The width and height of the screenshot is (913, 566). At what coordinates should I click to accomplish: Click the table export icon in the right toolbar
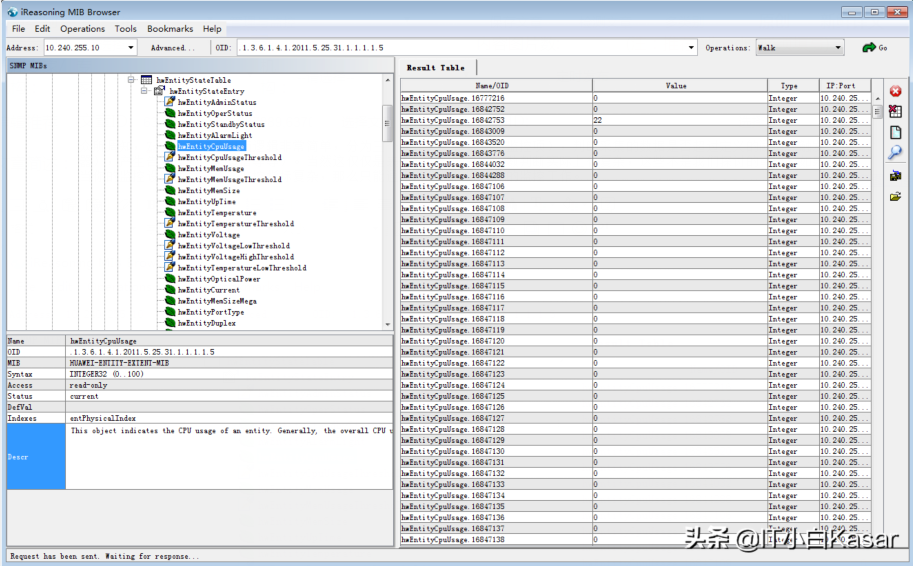pos(895,111)
